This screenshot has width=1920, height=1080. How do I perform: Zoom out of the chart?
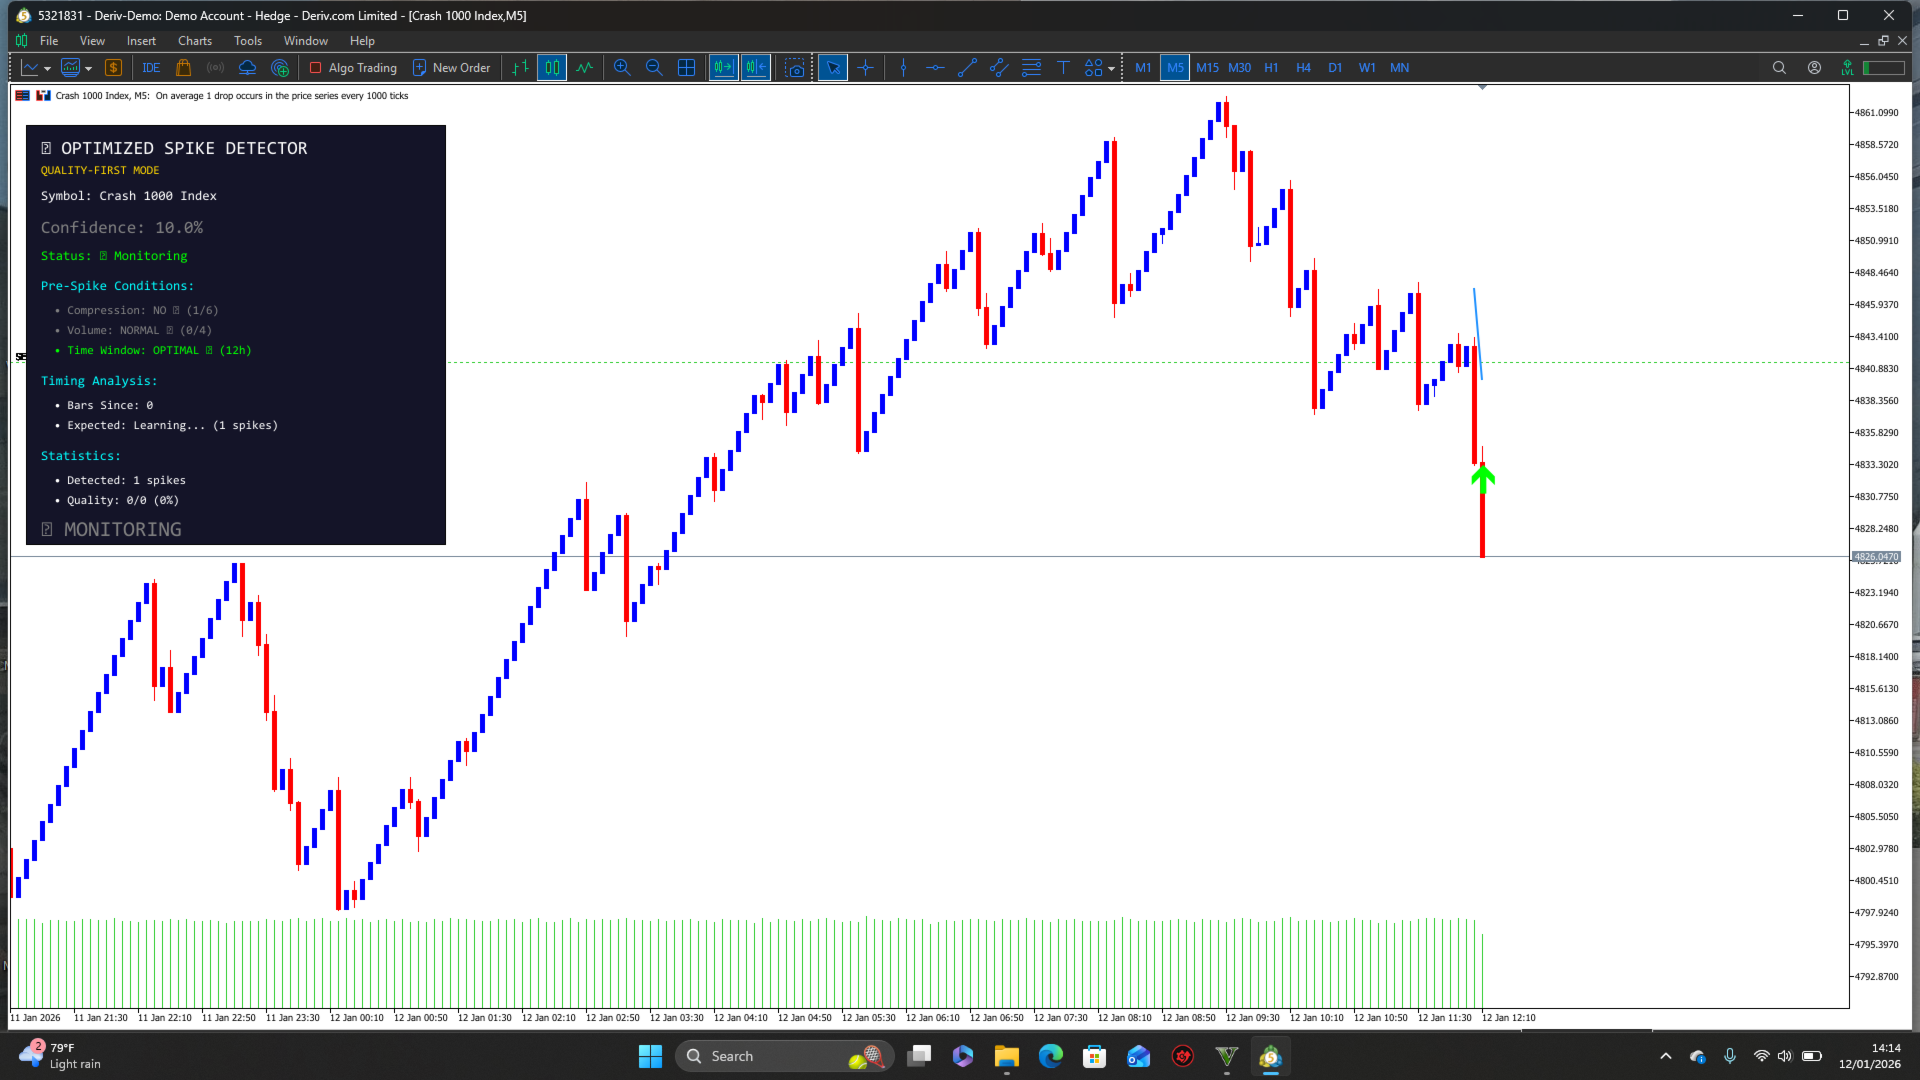pos(654,68)
